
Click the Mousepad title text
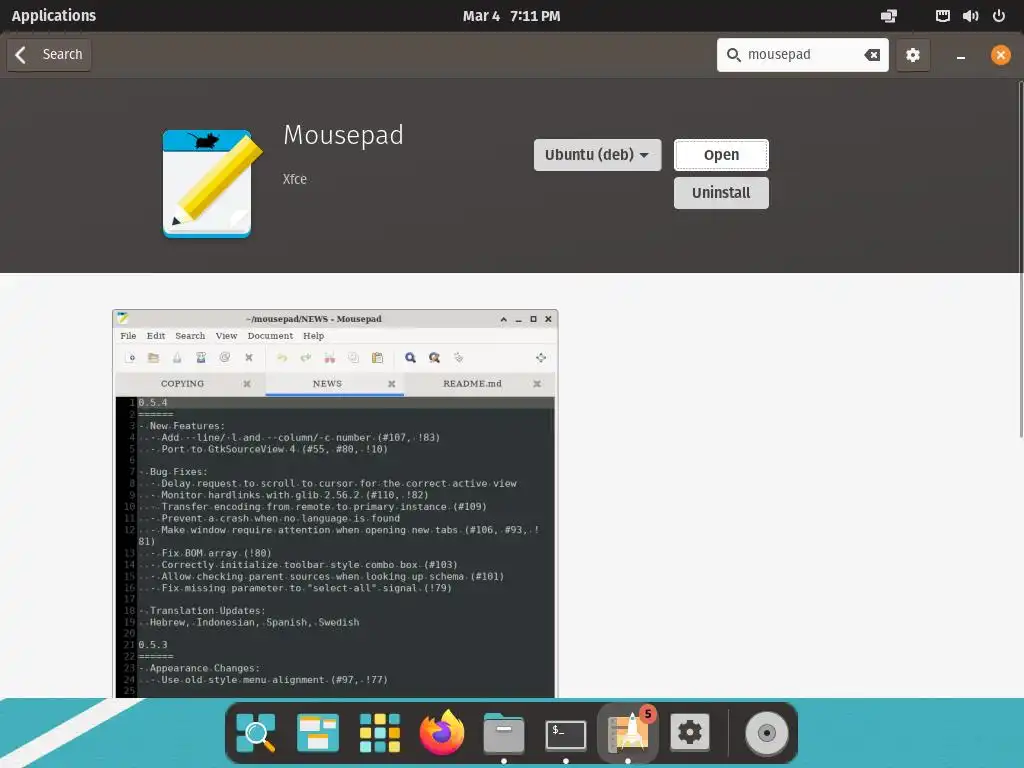(344, 135)
